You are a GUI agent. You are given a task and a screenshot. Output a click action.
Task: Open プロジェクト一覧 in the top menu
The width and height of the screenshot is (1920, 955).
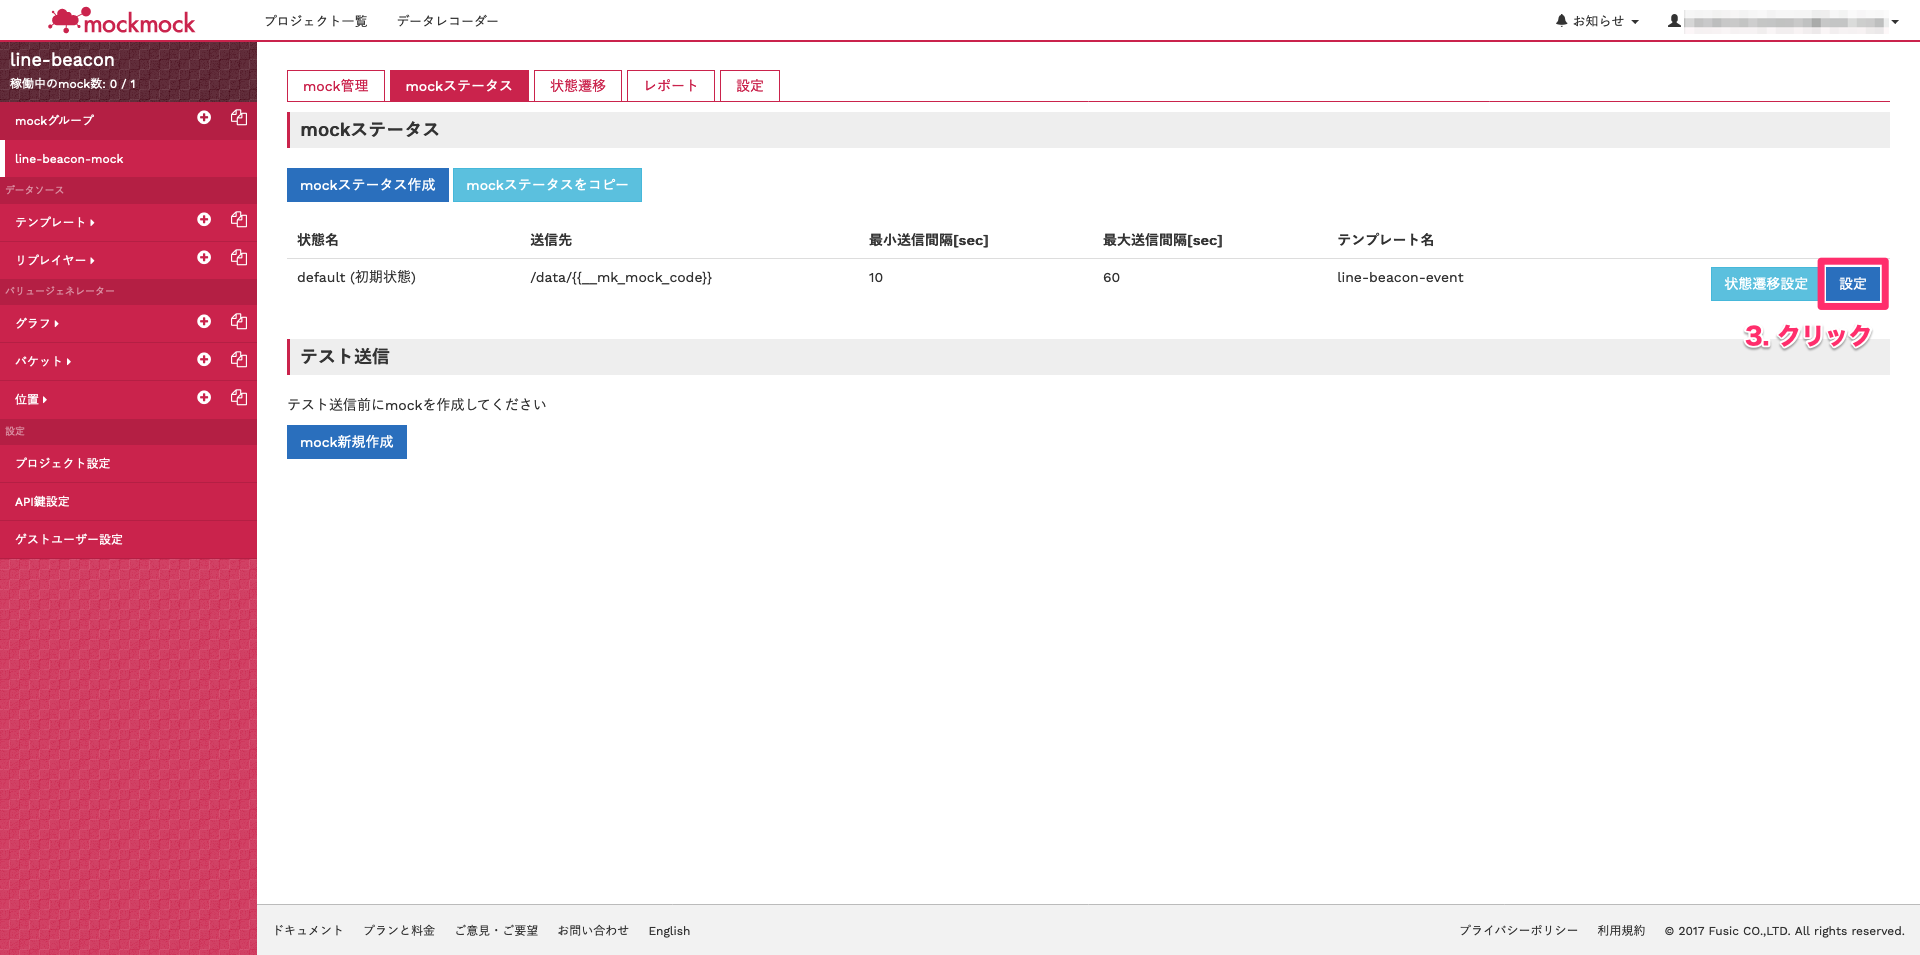316,20
